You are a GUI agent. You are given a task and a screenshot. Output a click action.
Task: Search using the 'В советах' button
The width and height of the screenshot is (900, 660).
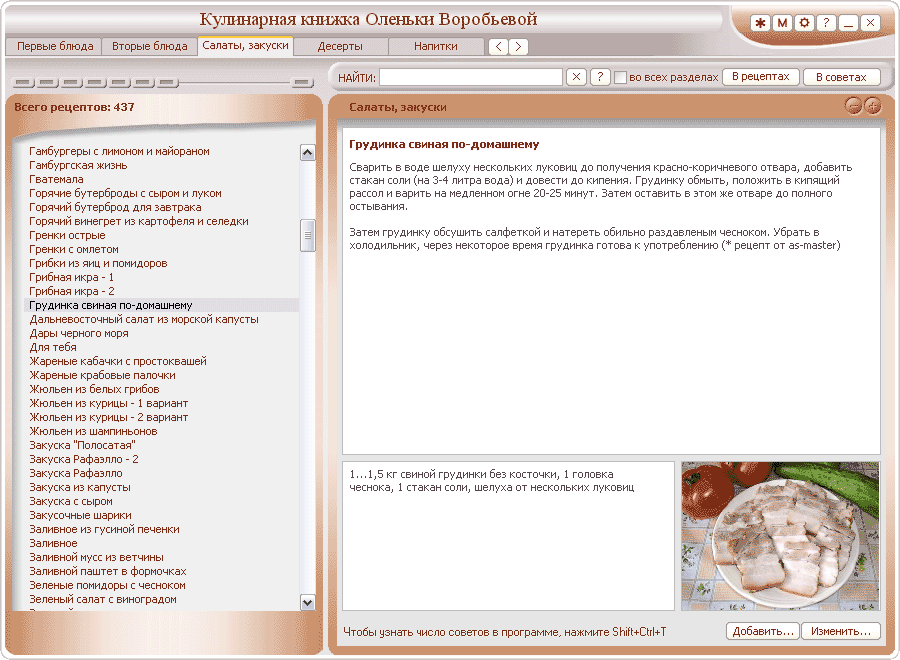coord(841,77)
